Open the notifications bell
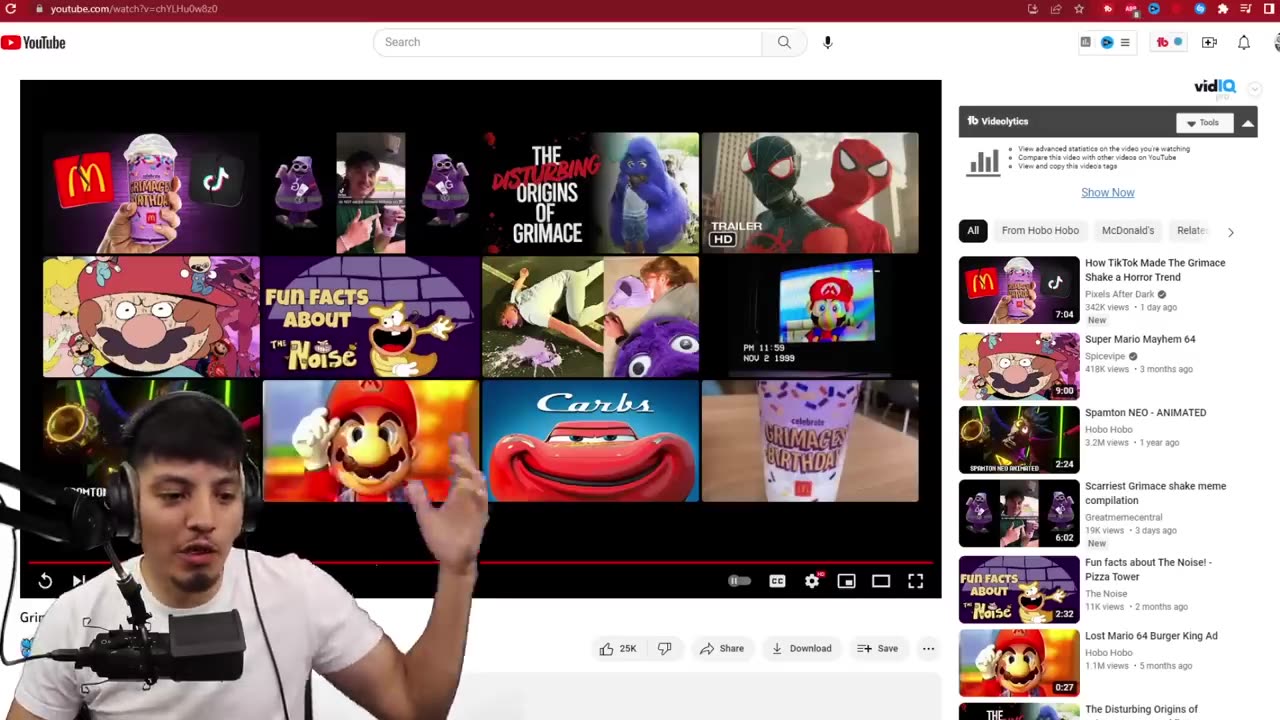The height and width of the screenshot is (720, 1280). pos(1244,42)
